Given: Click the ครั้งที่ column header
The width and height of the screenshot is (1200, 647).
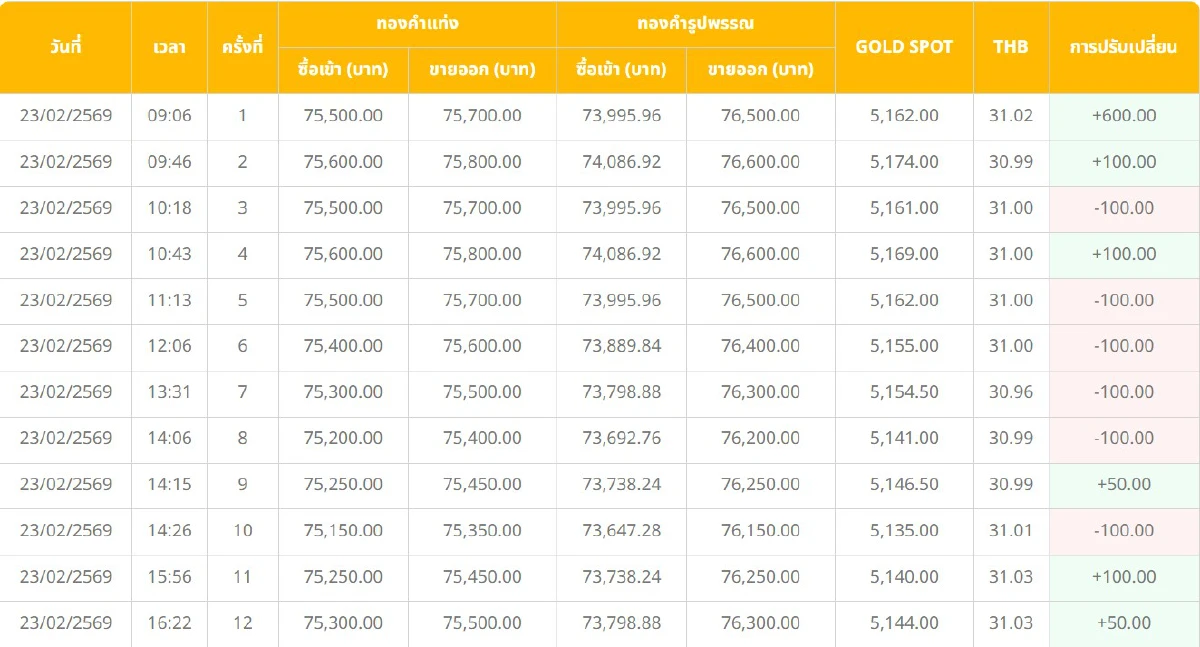Looking at the screenshot, I should point(242,47).
